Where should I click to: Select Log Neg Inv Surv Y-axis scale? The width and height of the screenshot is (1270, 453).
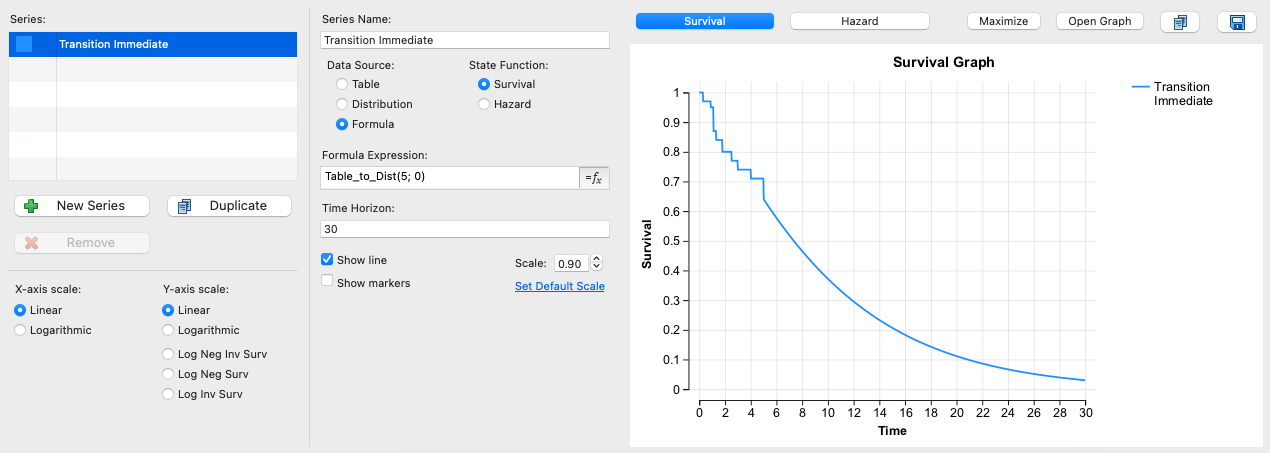coord(169,354)
